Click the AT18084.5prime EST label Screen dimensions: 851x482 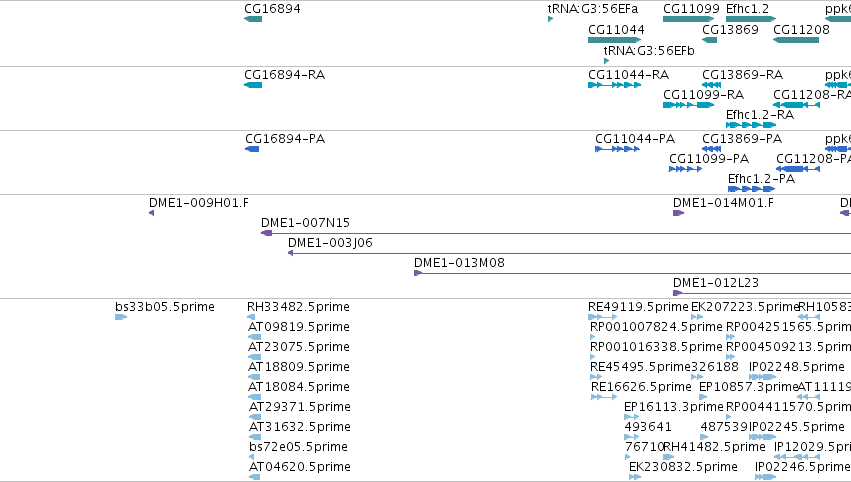click(x=299, y=388)
